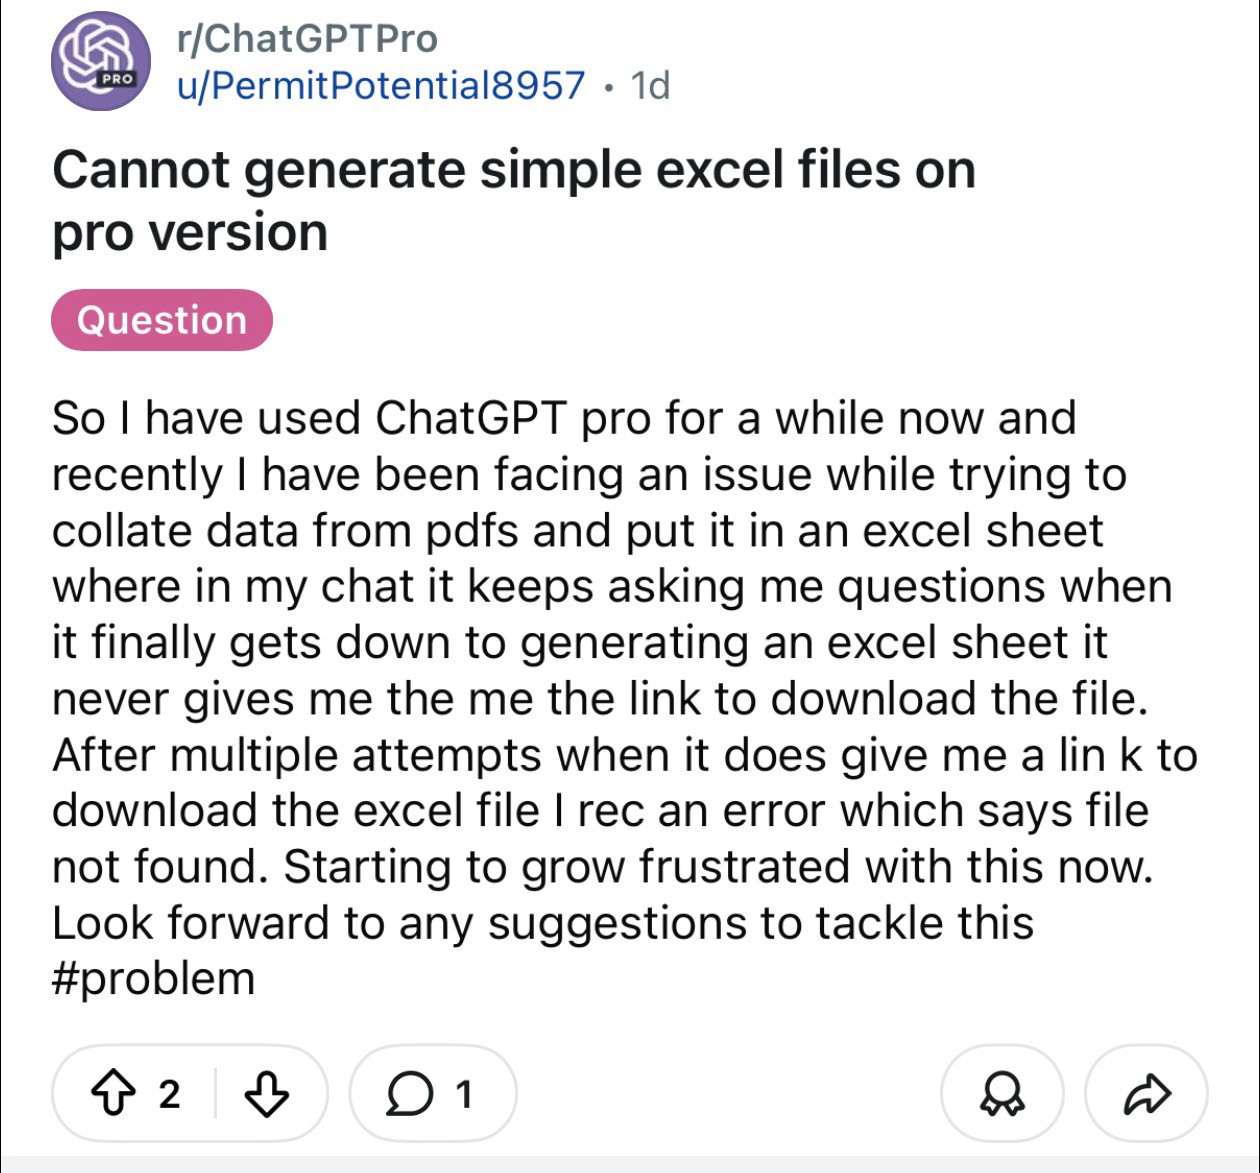Give an award using the ribbon icon
1260x1173 pixels.
click(1002, 1095)
